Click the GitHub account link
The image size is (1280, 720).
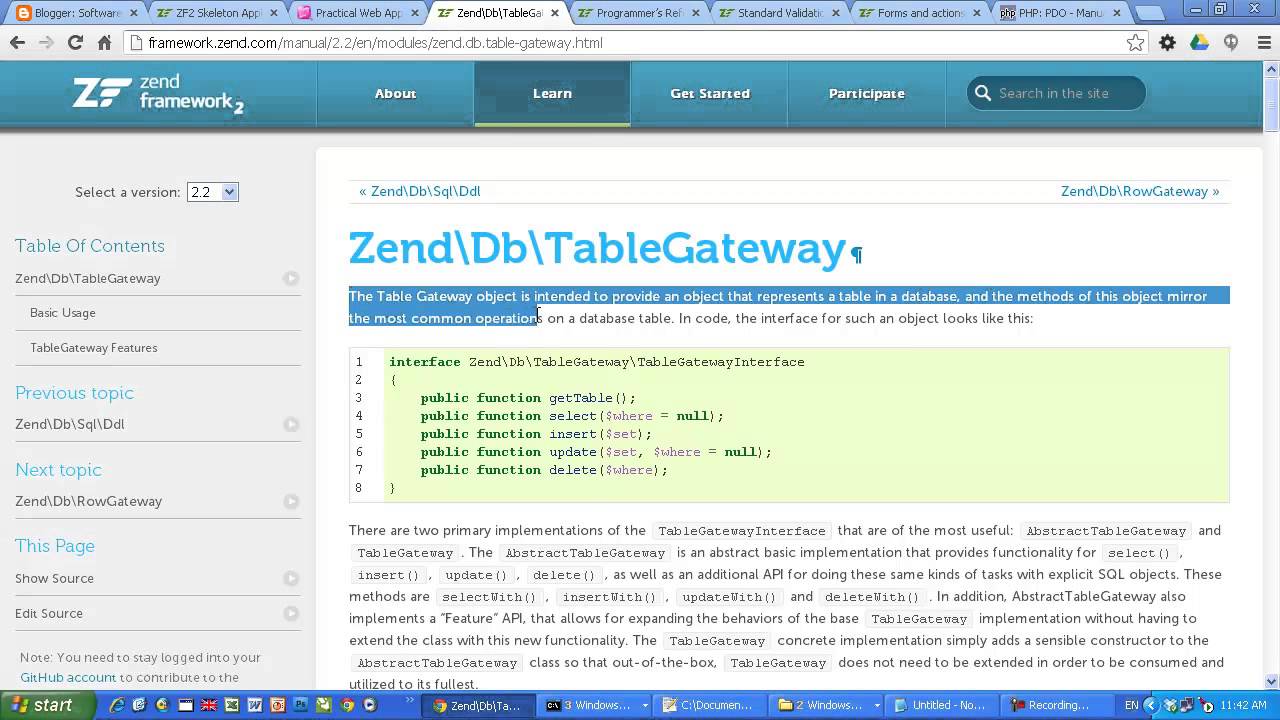68,677
